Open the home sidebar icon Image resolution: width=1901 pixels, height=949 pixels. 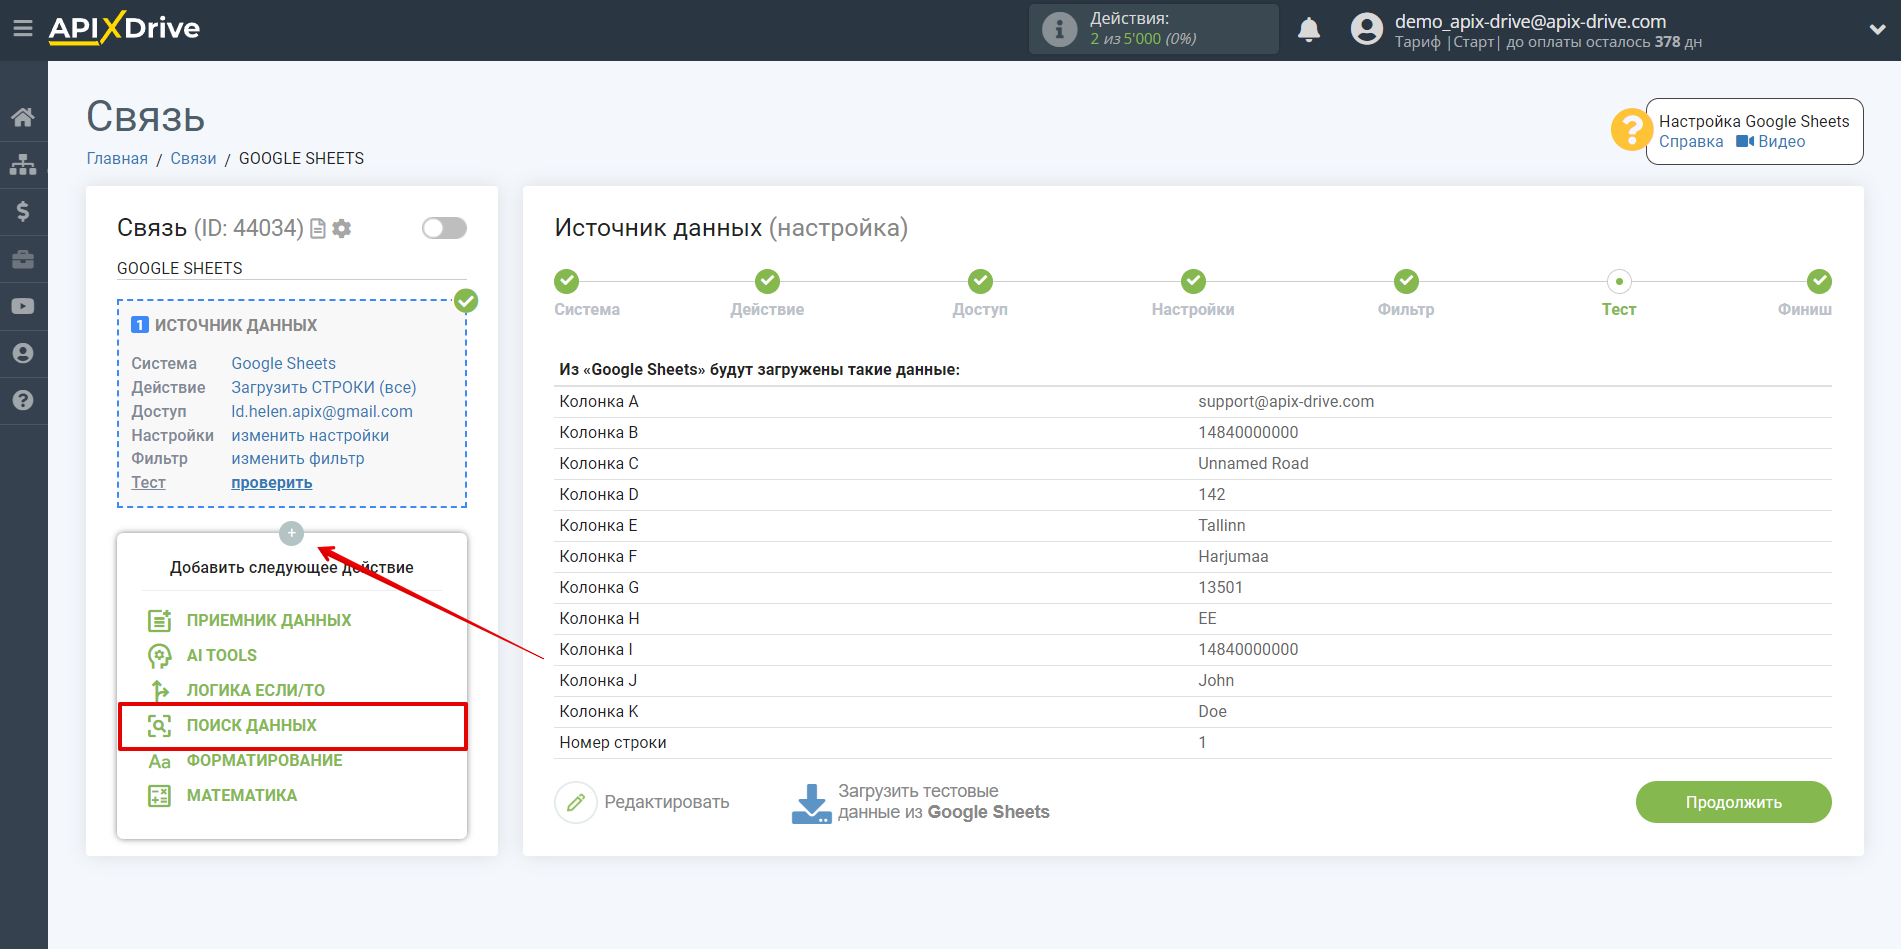tap(23, 117)
